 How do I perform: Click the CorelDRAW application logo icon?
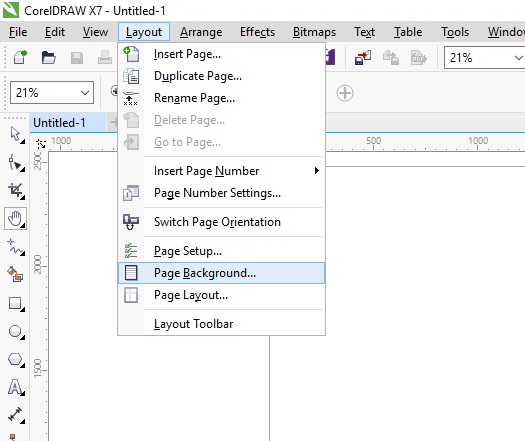click(x=11, y=10)
